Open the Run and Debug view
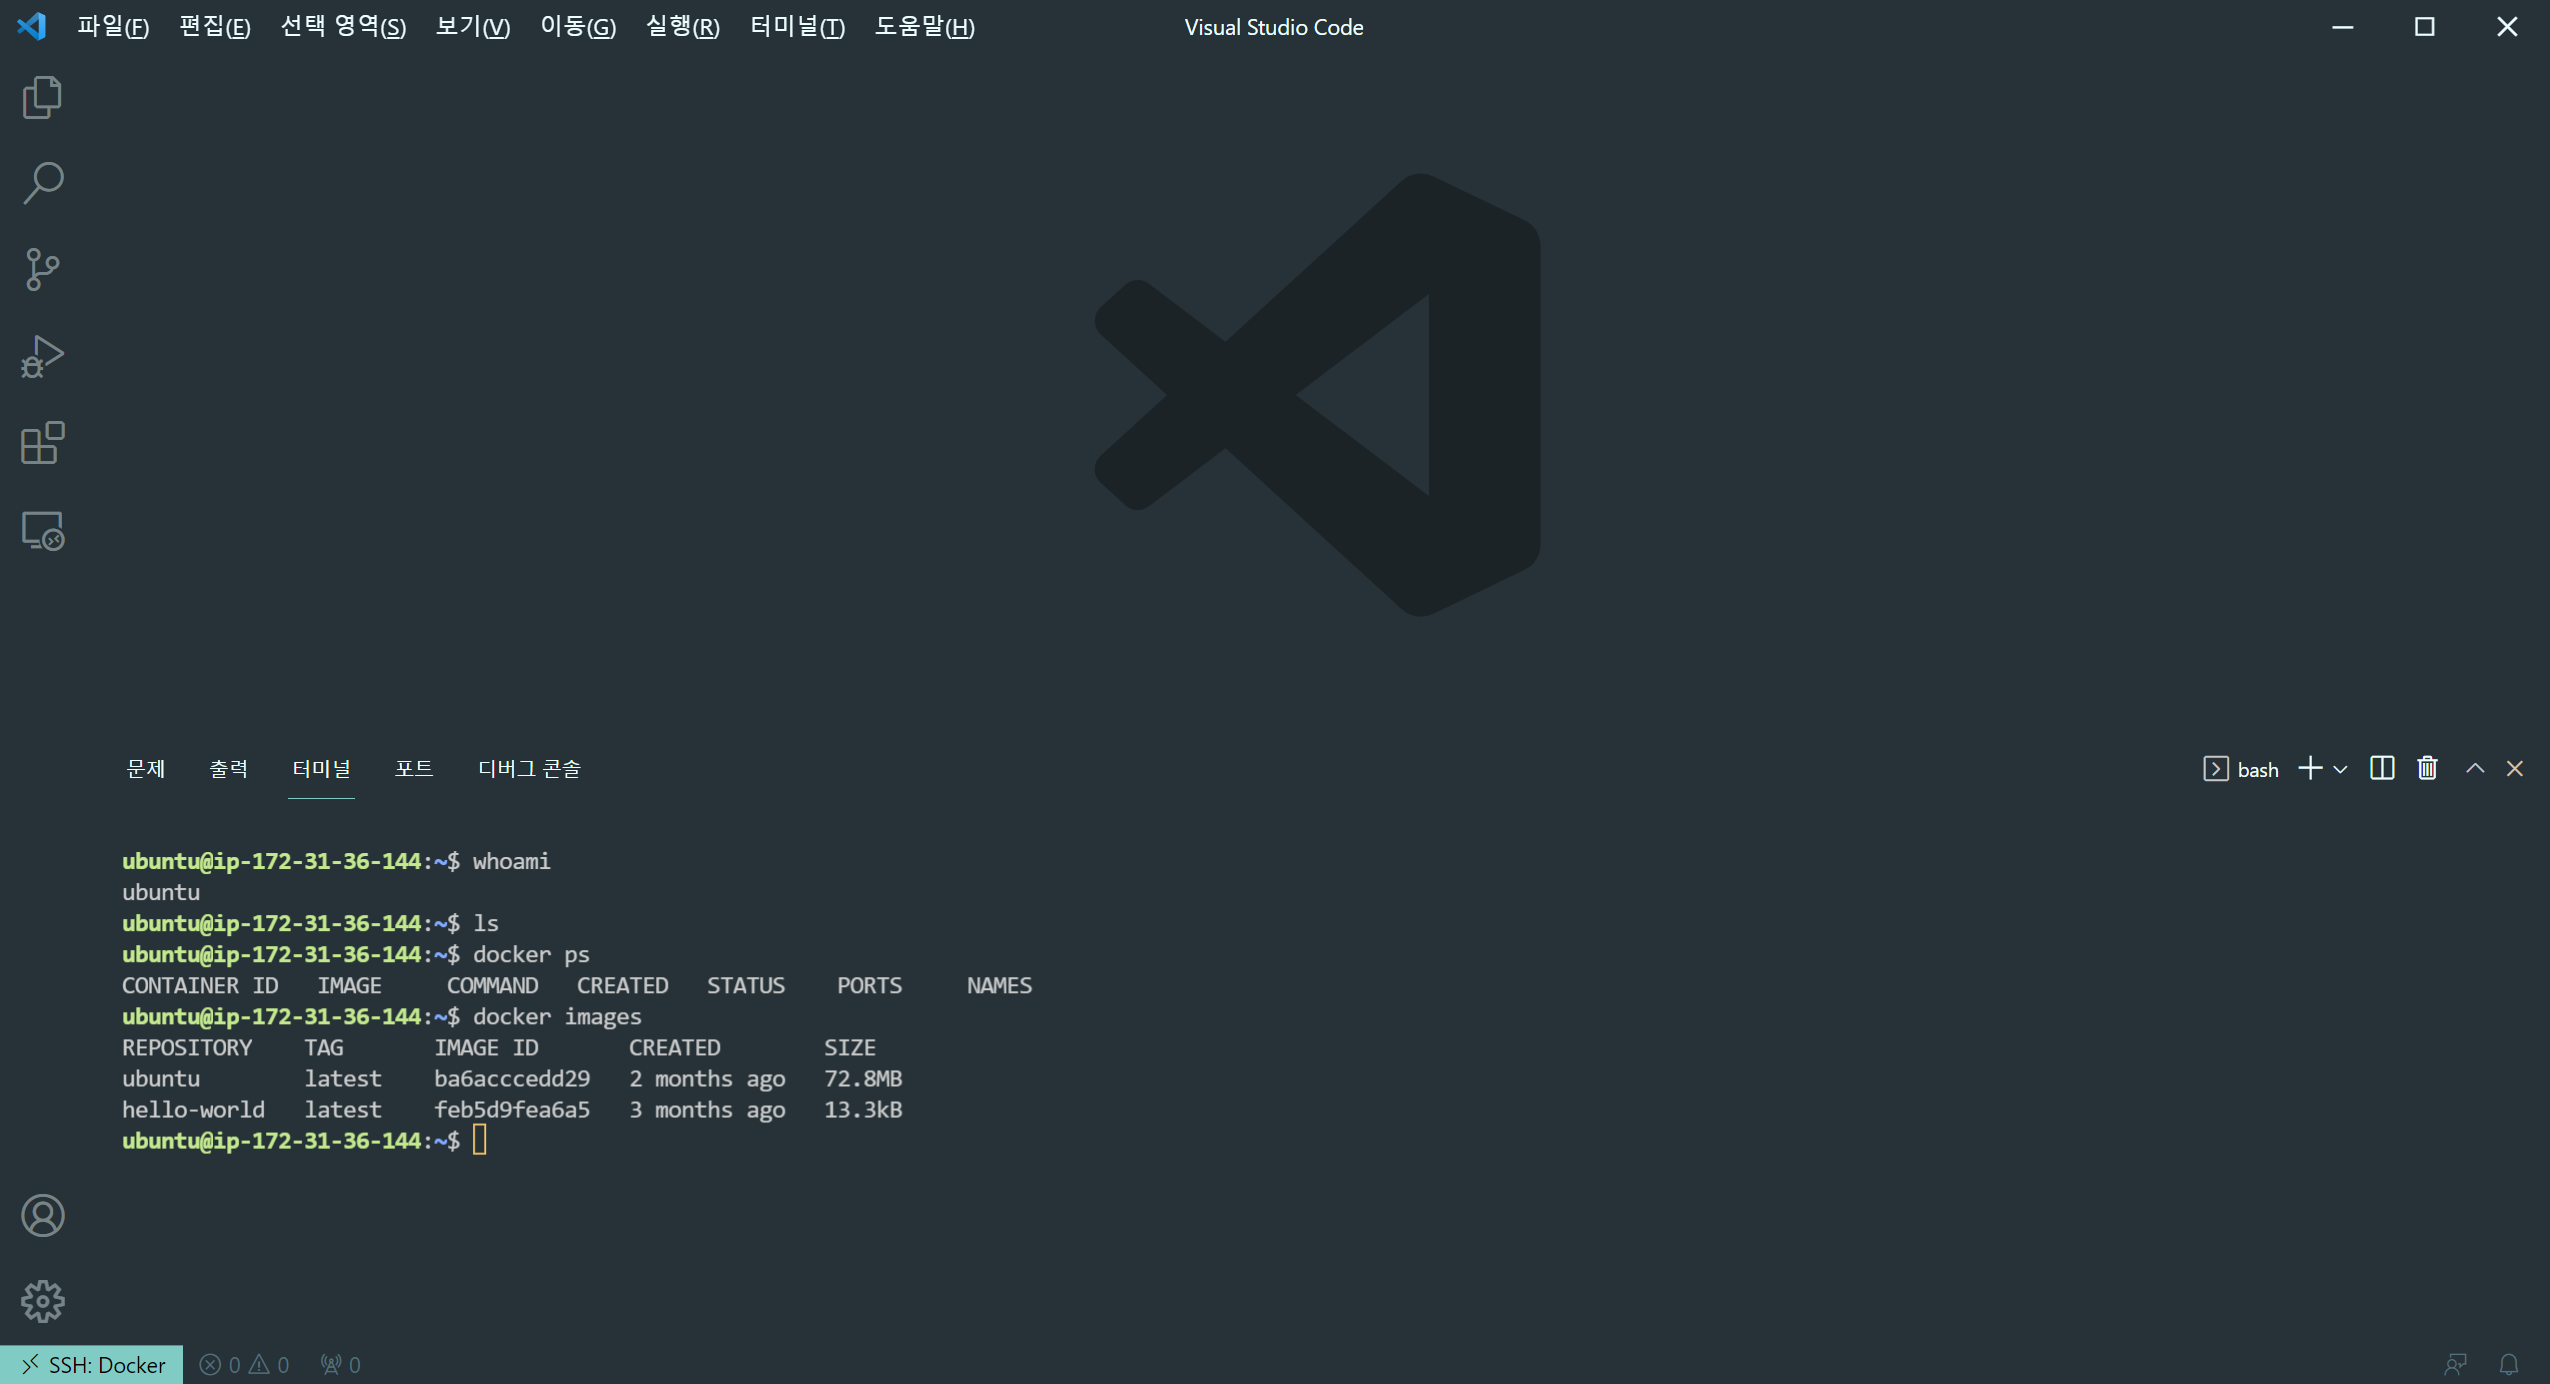The image size is (2550, 1384). click(x=42, y=357)
